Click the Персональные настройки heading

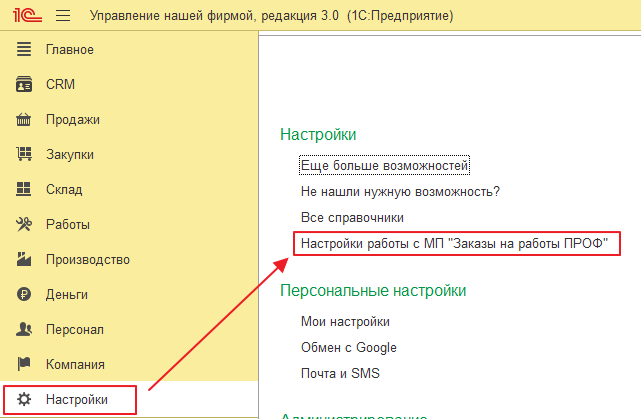click(x=373, y=291)
